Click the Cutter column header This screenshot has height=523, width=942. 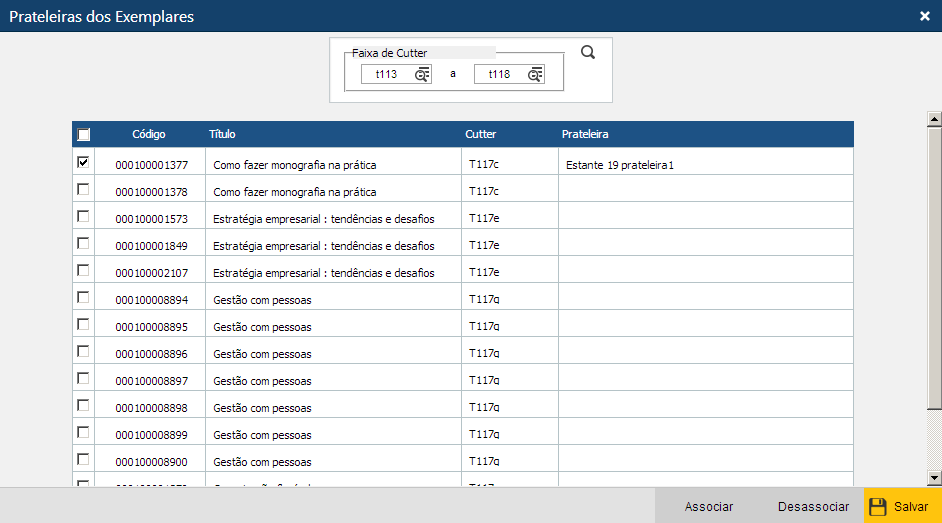click(480, 134)
